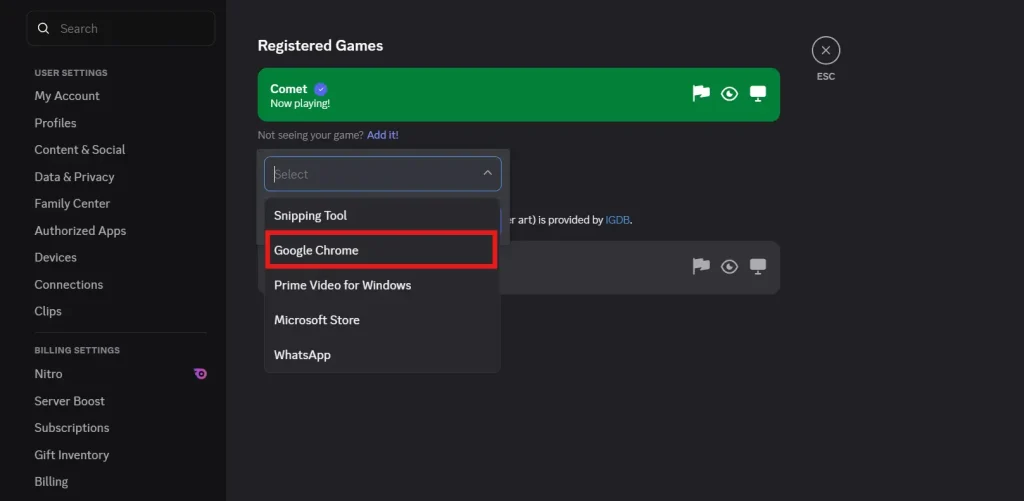Open Authorized Apps in the sidebar
The height and width of the screenshot is (501, 1024).
80,231
